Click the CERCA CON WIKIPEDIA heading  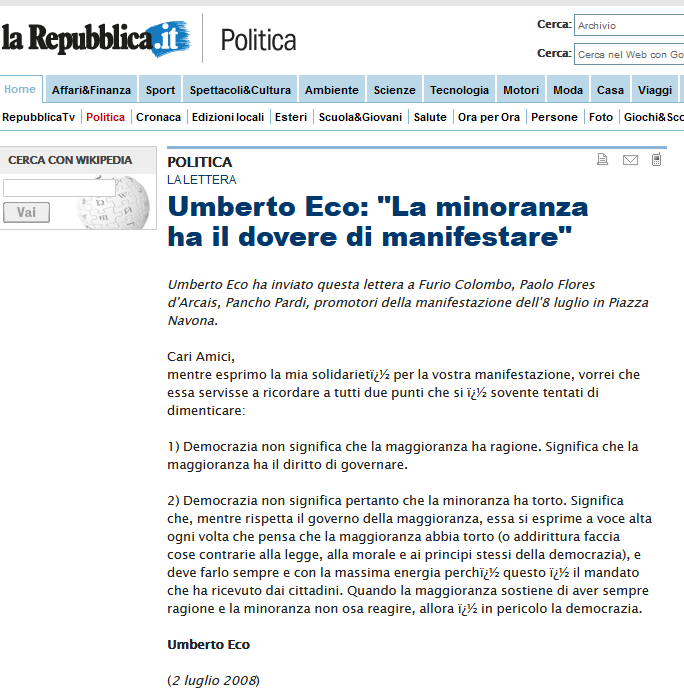[x=70, y=160]
